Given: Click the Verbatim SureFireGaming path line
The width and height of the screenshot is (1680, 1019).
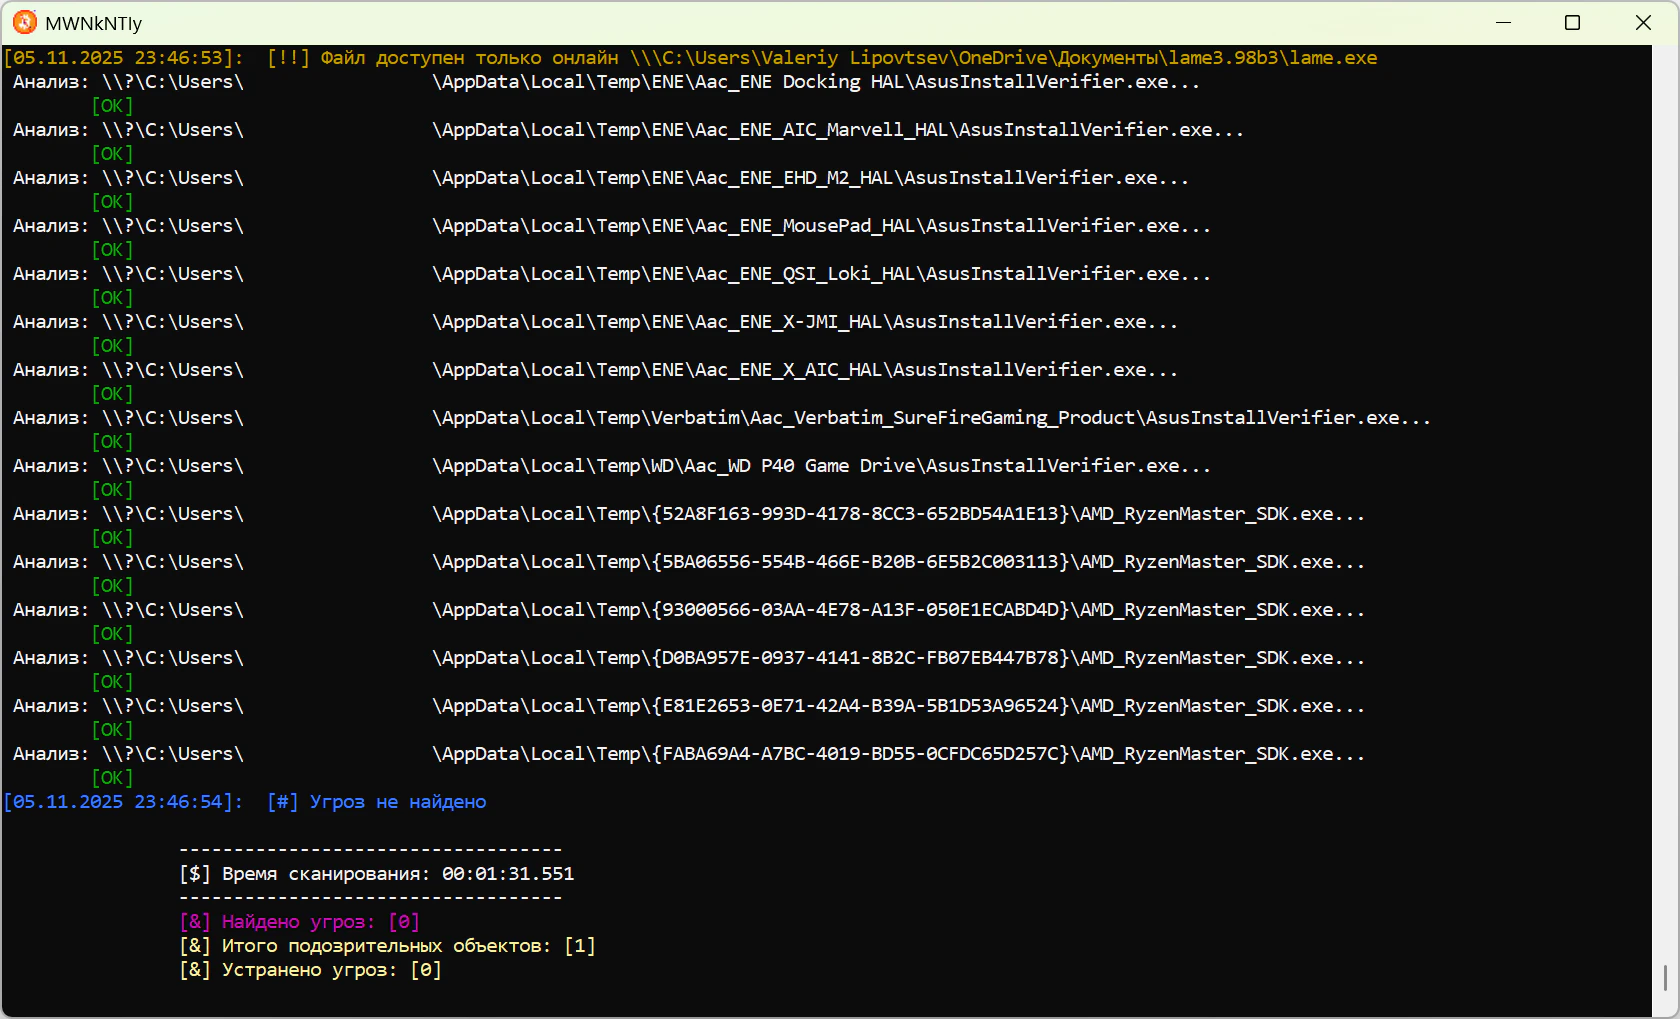Looking at the screenshot, I should [930, 418].
